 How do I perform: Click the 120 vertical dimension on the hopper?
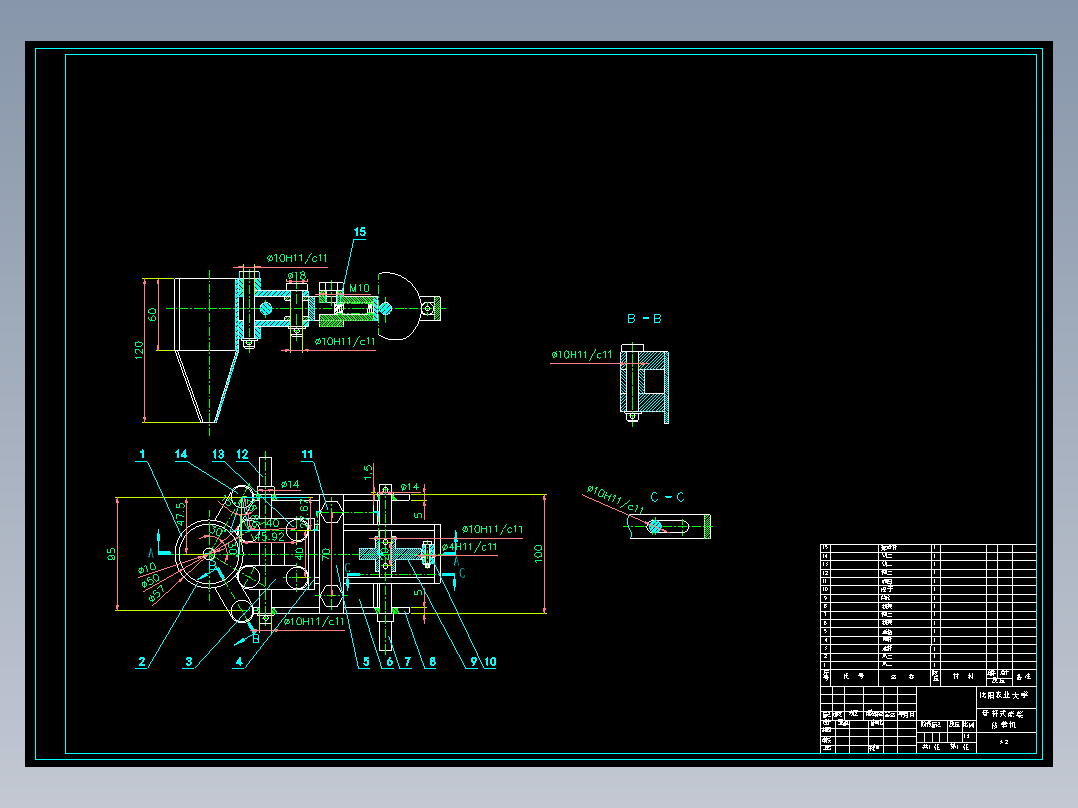coord(138,349)
